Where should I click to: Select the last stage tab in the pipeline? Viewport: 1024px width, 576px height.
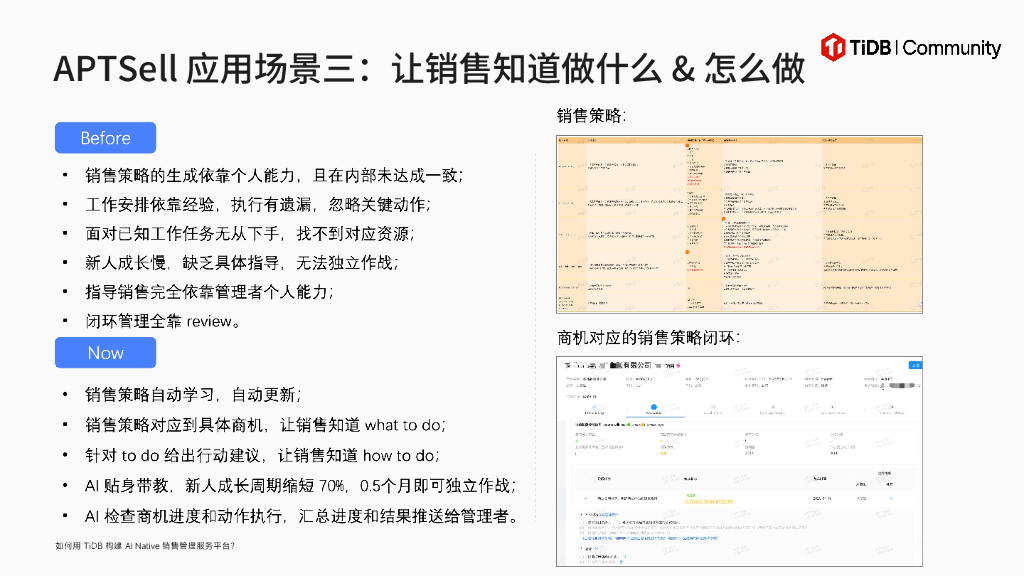pyautogui.click(x=891, y=408)
